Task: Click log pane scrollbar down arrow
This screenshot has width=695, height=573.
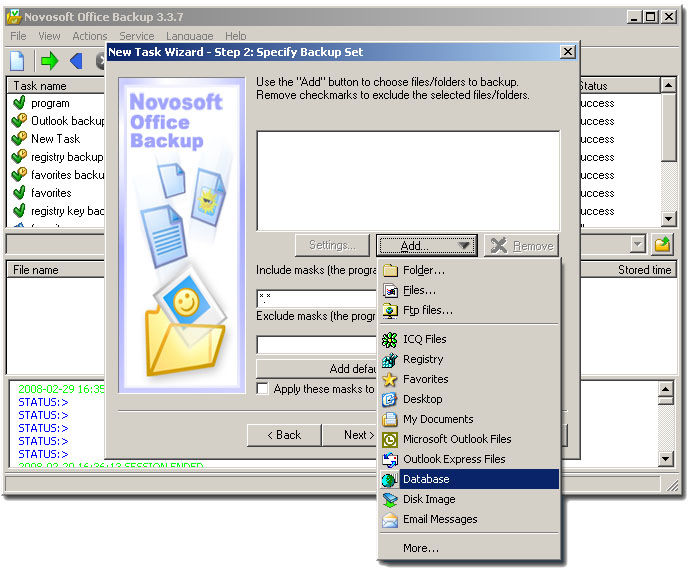Action: click(x=666, y=459)
